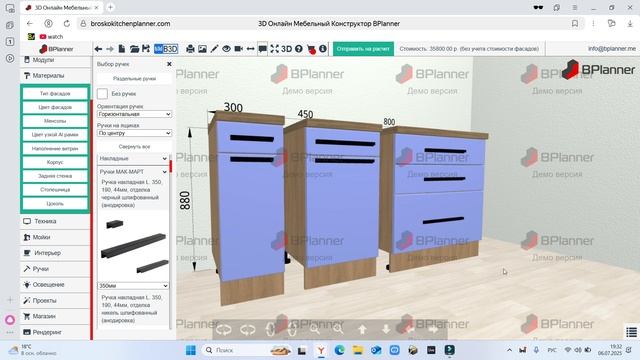Enable the 'Без ручек' checkbox
Screen dimensions: 640x360
102,94
